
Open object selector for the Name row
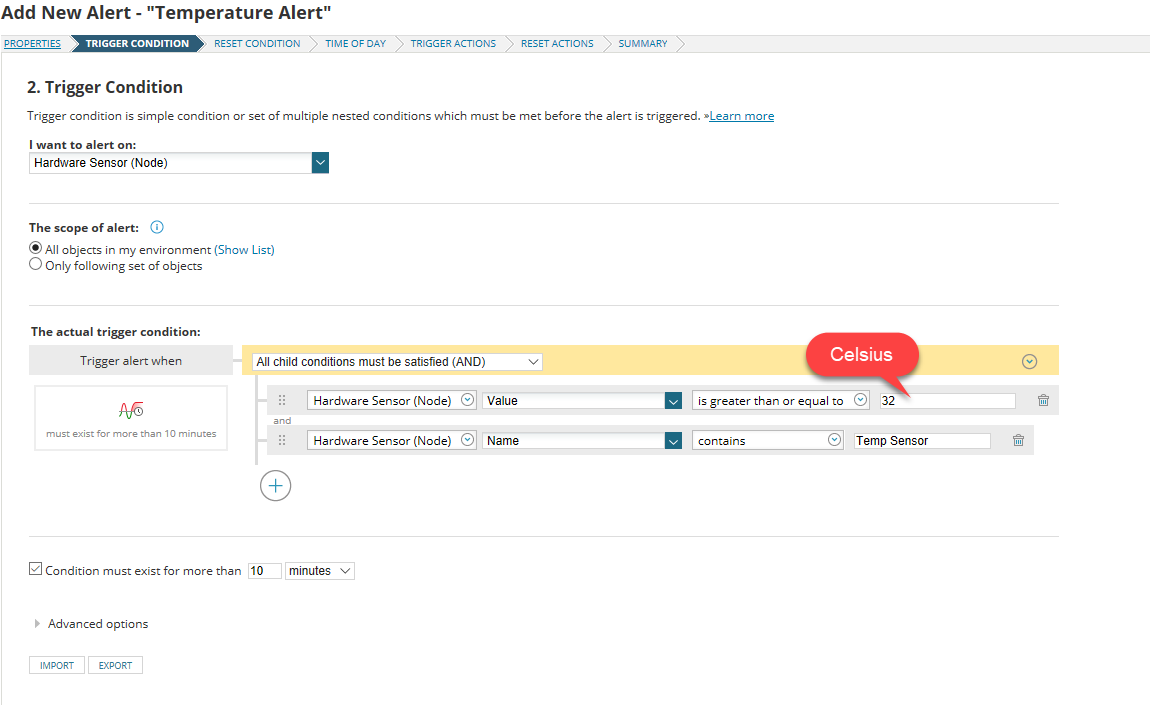[x=392, y=440]
